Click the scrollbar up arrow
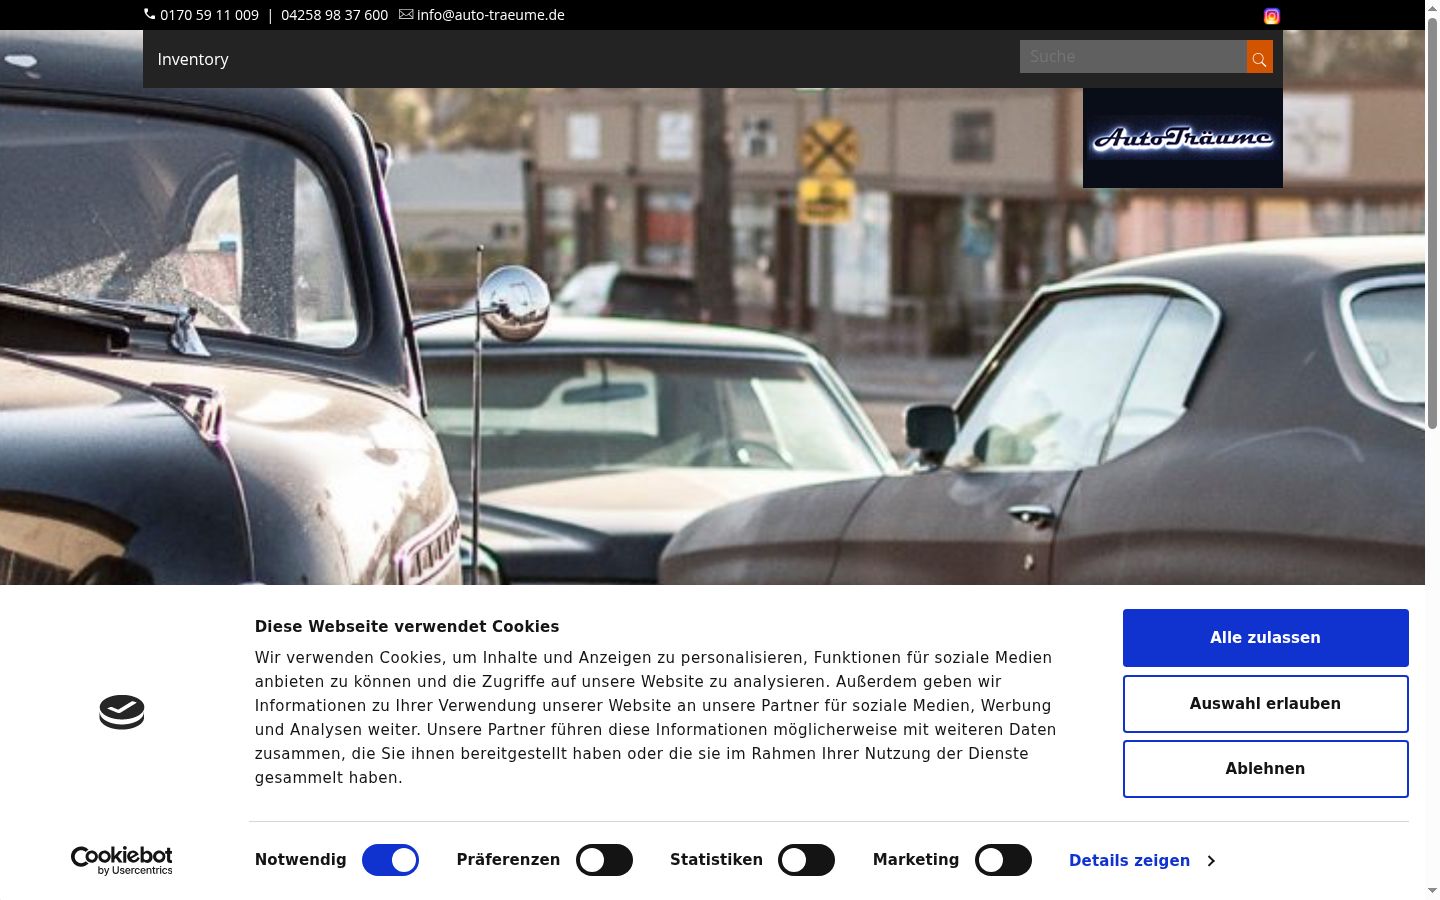Viewport: 1440px width, 900px height. click(x=1432, y=7)
